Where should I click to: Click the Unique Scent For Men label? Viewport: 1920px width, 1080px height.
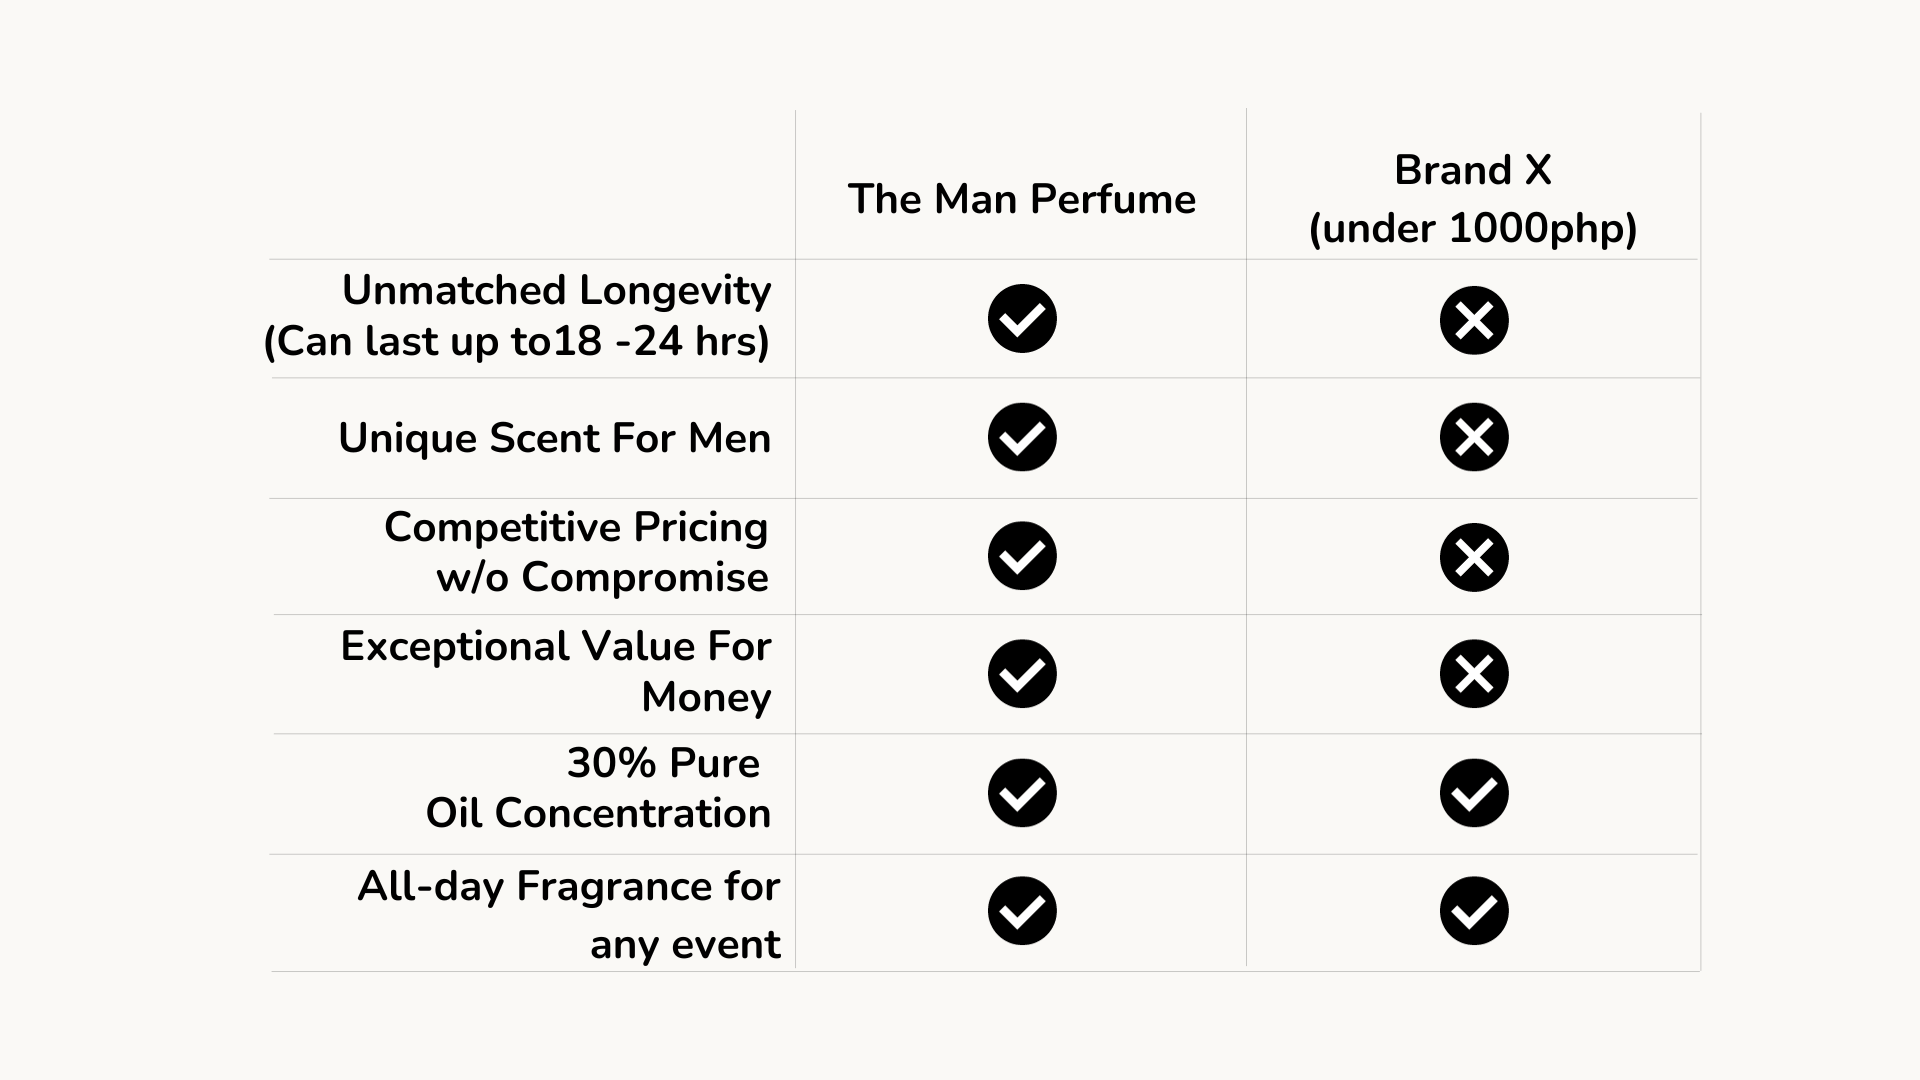point(555,438)
